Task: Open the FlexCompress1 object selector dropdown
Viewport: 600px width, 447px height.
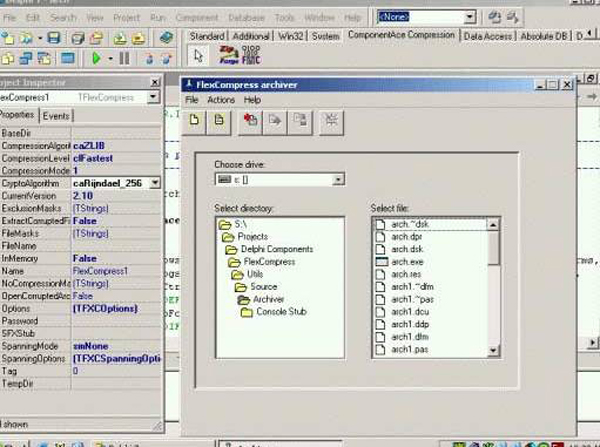Action: click(152, 98)
